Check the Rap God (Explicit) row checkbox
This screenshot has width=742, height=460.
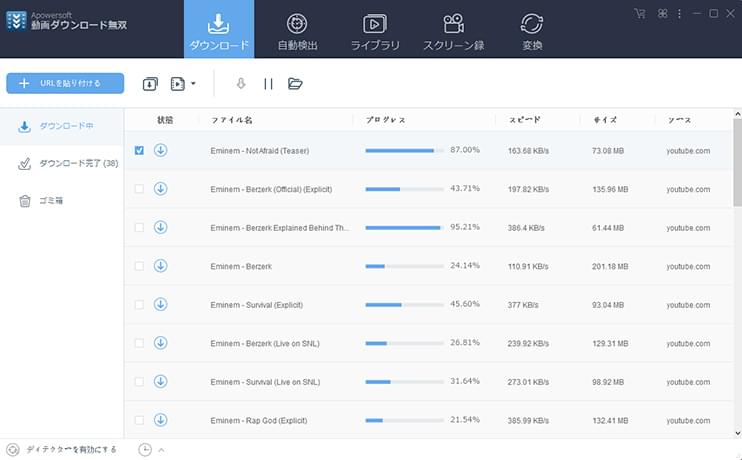pos(139,420)
